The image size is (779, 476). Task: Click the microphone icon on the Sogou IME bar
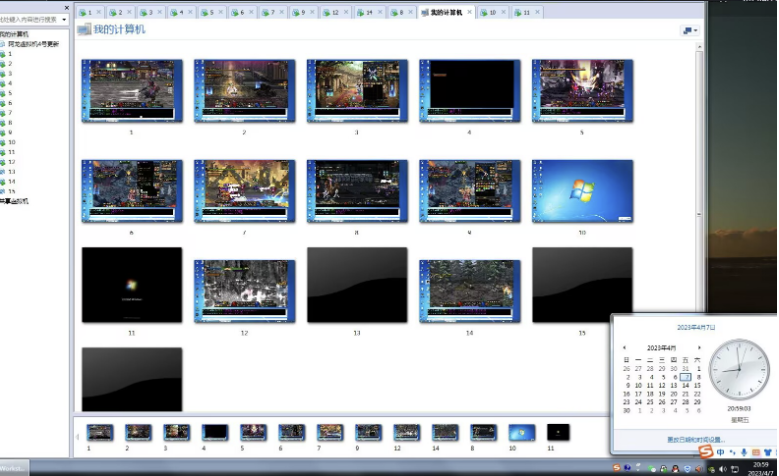744,452
